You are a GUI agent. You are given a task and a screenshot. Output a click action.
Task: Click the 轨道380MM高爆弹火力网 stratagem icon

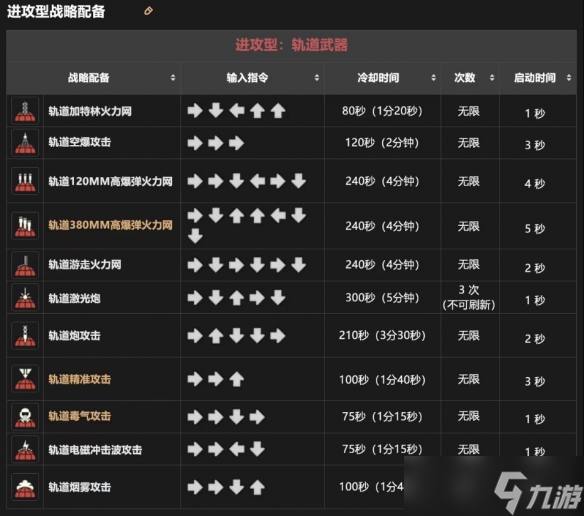point(25,226)
